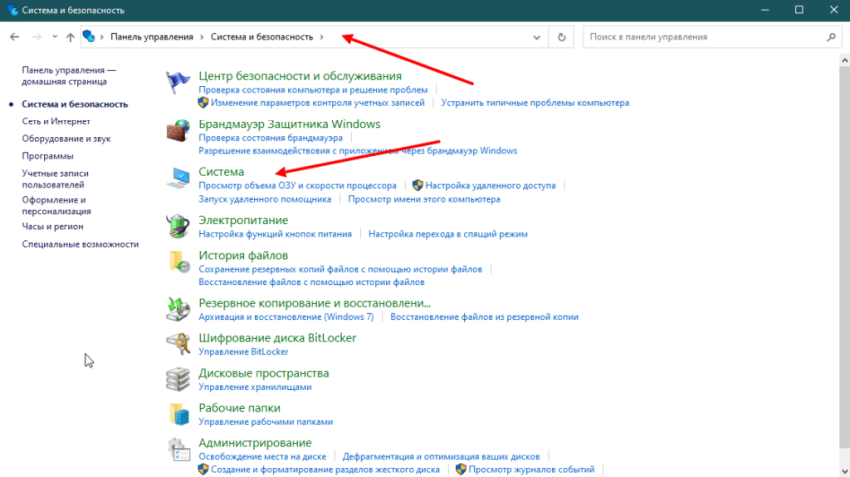Click Устранить типичные проблемы компьютера
Viewport: 850px width, 477px height.
[x=535, y=102]
